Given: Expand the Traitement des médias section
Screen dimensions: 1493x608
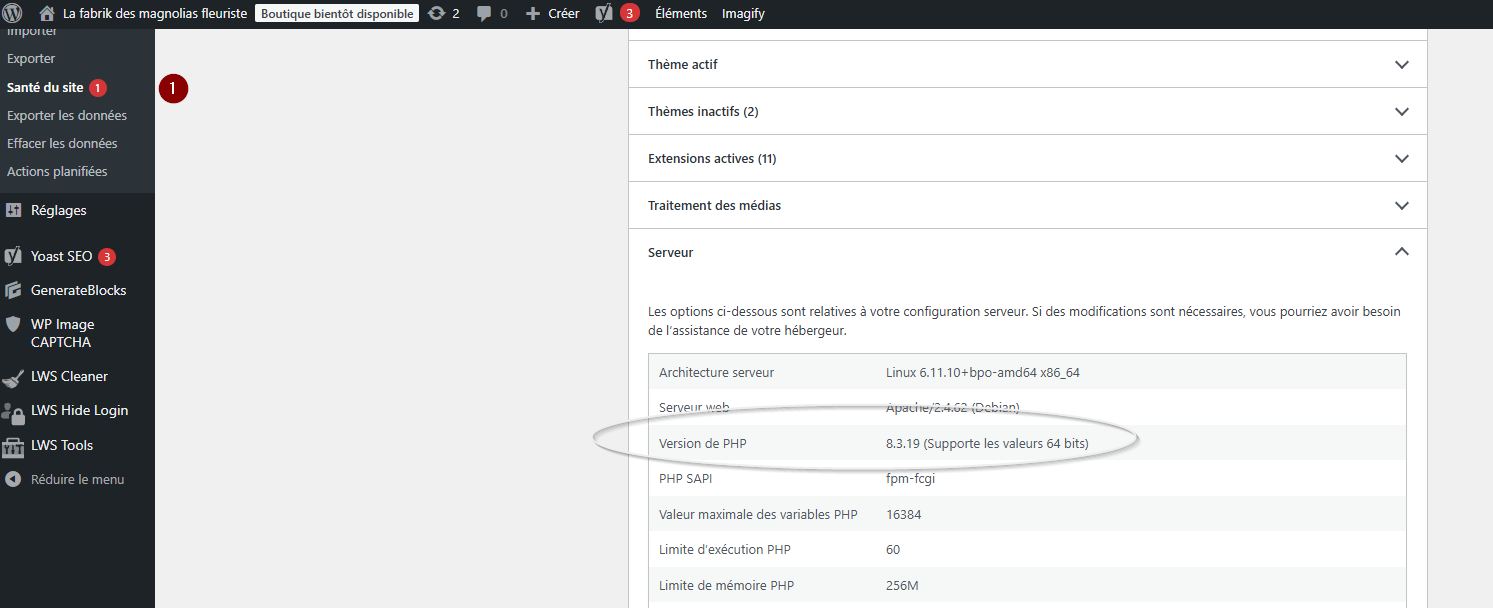Looking at the screenshot, I should coord(1027,205).
